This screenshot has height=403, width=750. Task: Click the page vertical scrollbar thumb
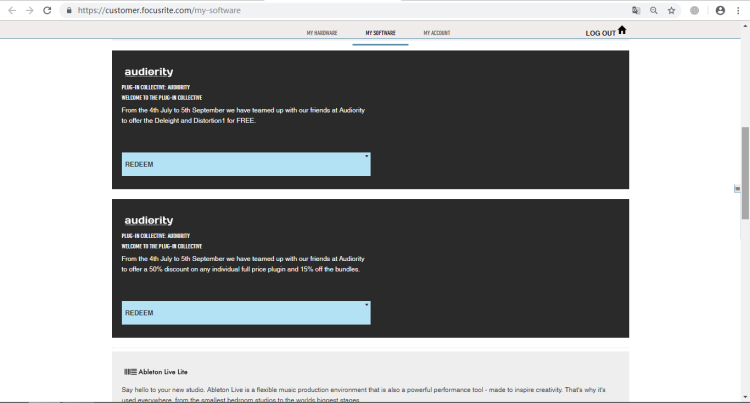(745, 172)
